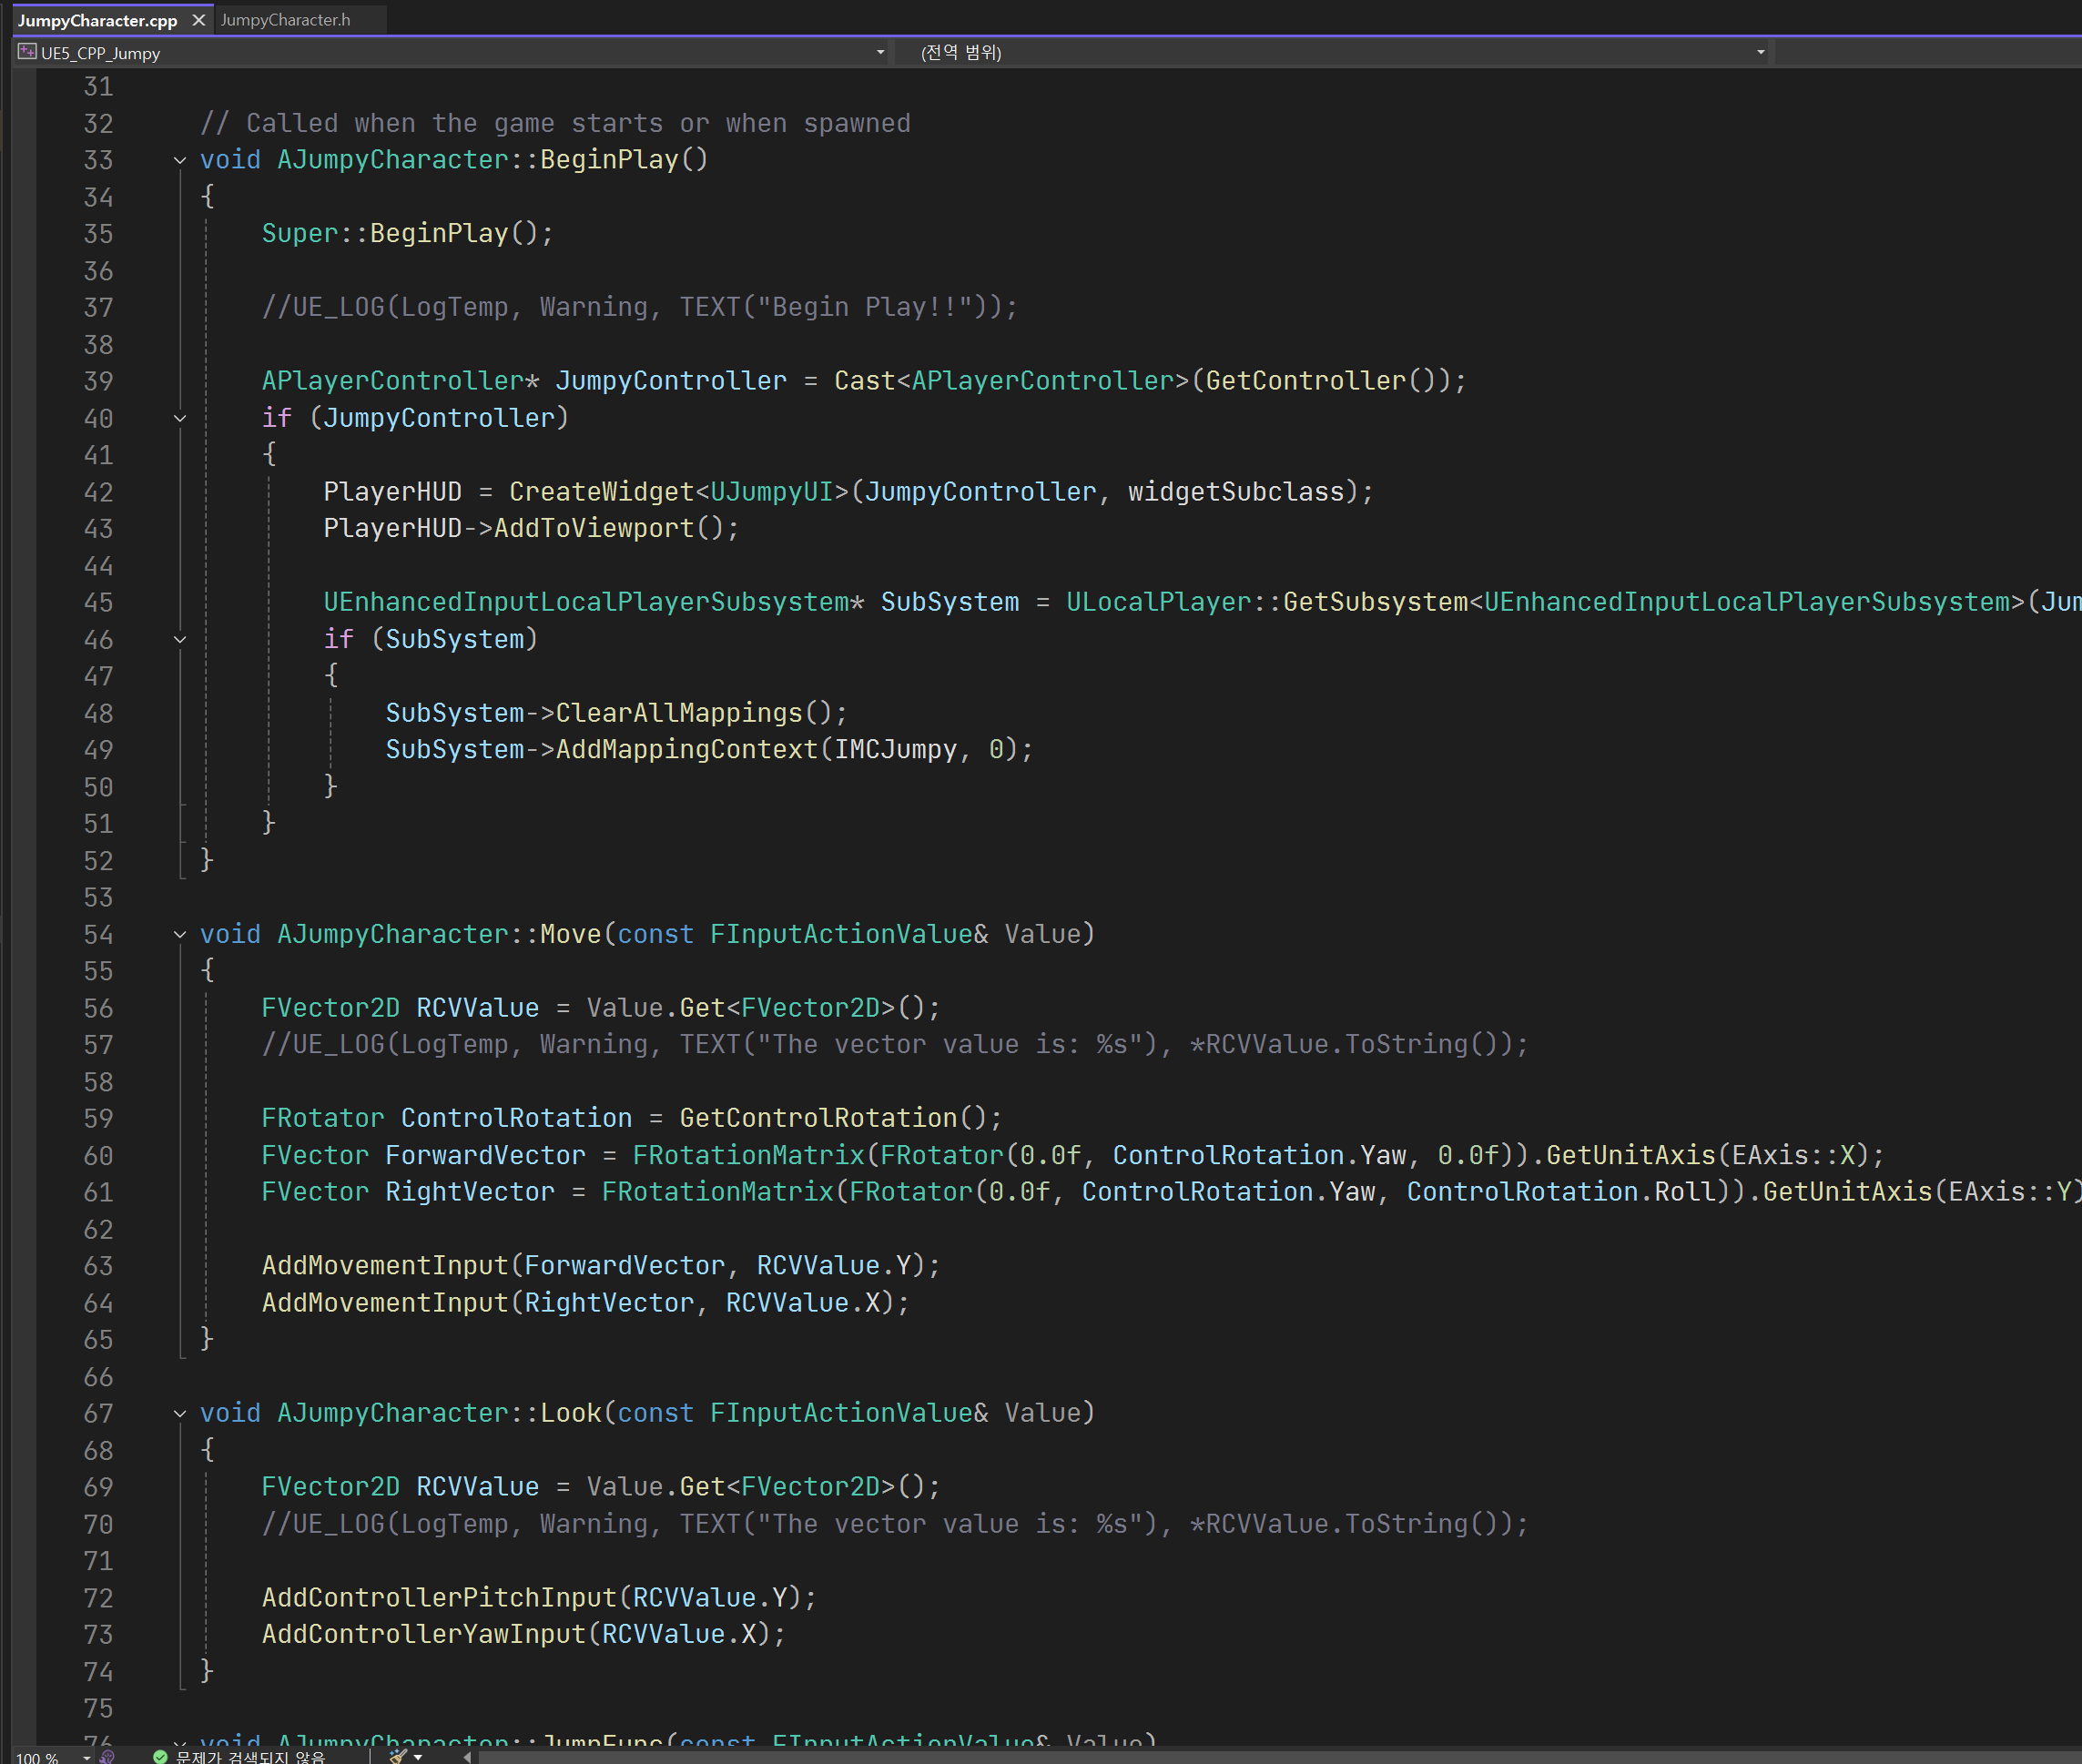Click line number 45 in the margin

98,603
